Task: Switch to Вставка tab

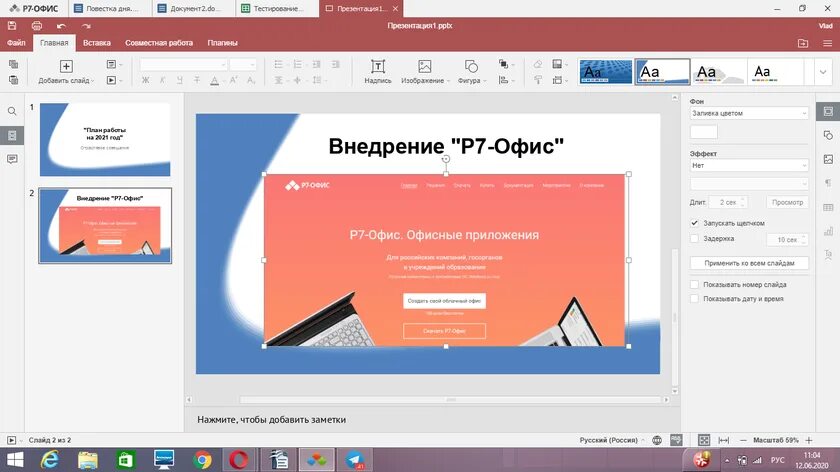Action: click(x=96, y=43)
